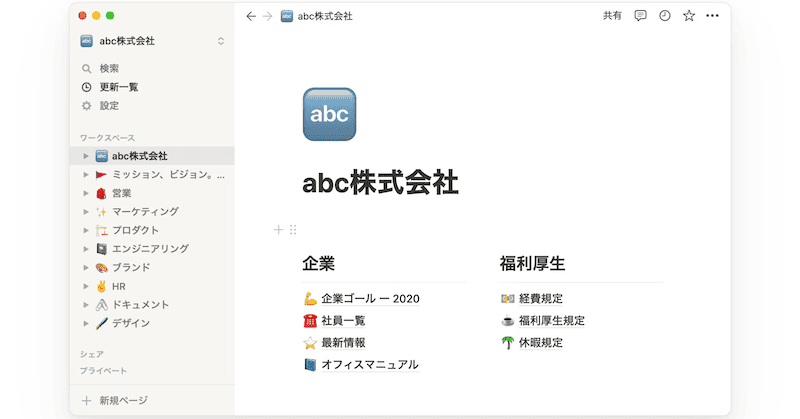The image size is (800, 419).
Task: Open the workspace switcher abc株式会社
Action: [153, 41]
